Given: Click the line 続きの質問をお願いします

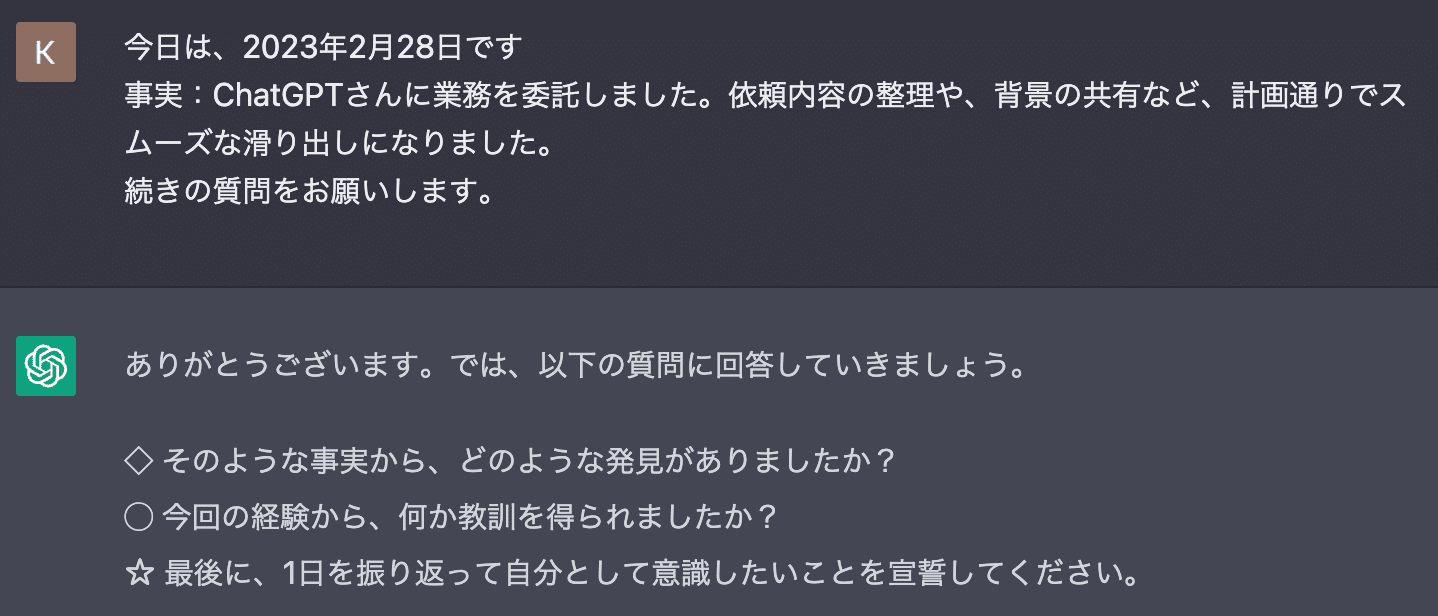Looking at the screenshot, I should 310,190.
